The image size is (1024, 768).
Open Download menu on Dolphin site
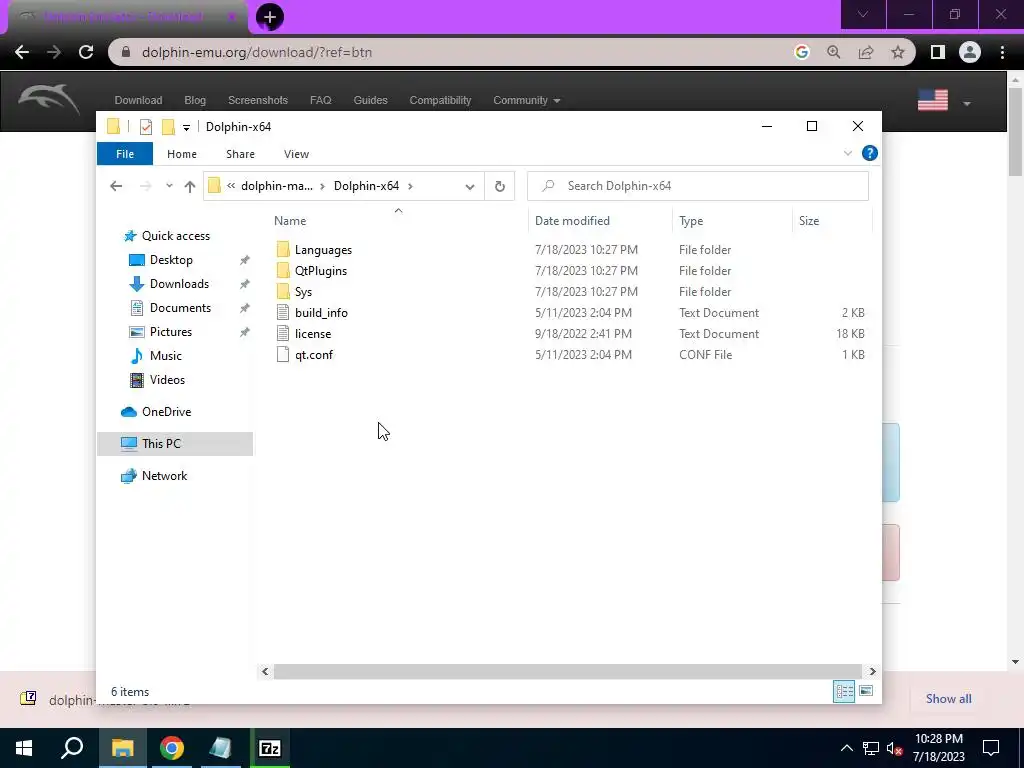click(138, 101)
